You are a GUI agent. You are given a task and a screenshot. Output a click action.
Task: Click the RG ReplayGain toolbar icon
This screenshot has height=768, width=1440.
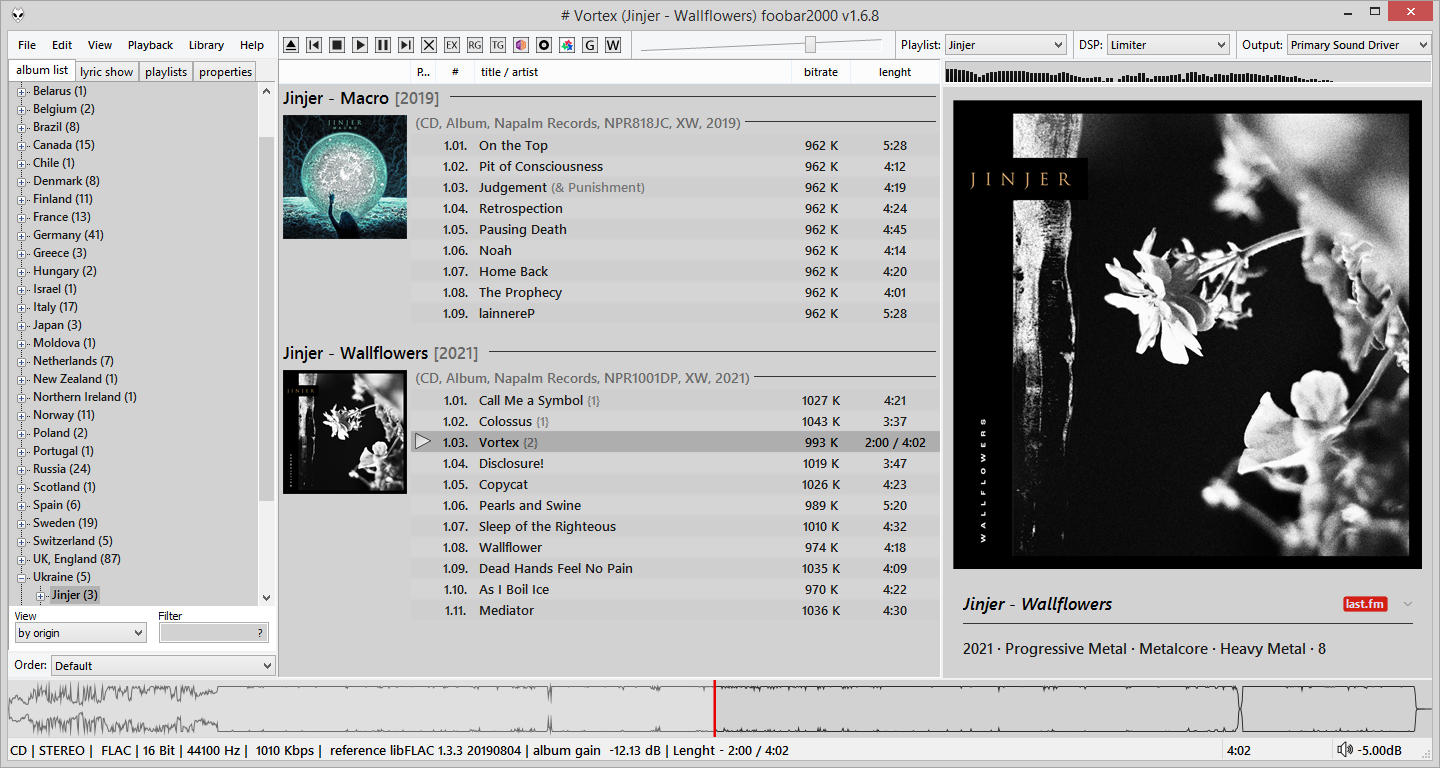(x=474, y=45)
